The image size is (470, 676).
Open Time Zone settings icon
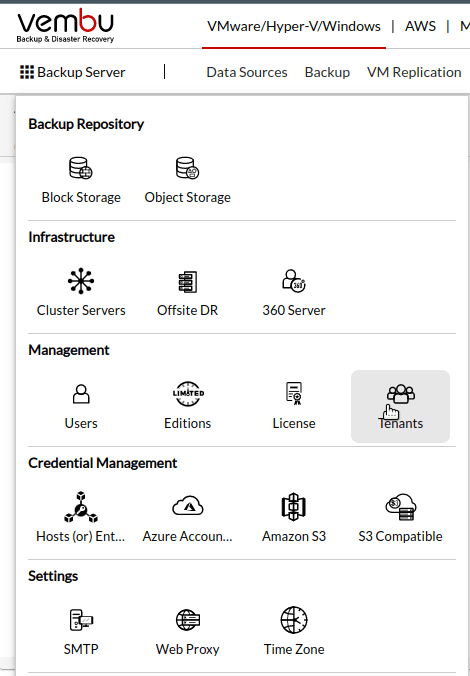pos(294,620)
